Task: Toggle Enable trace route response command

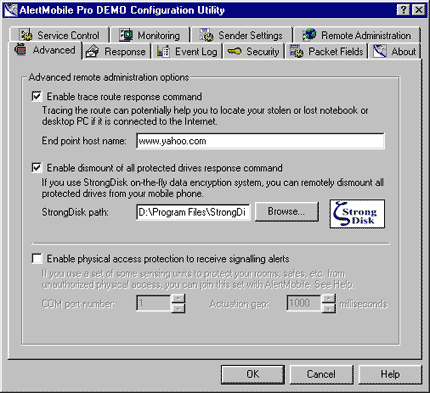Action: 37,96
